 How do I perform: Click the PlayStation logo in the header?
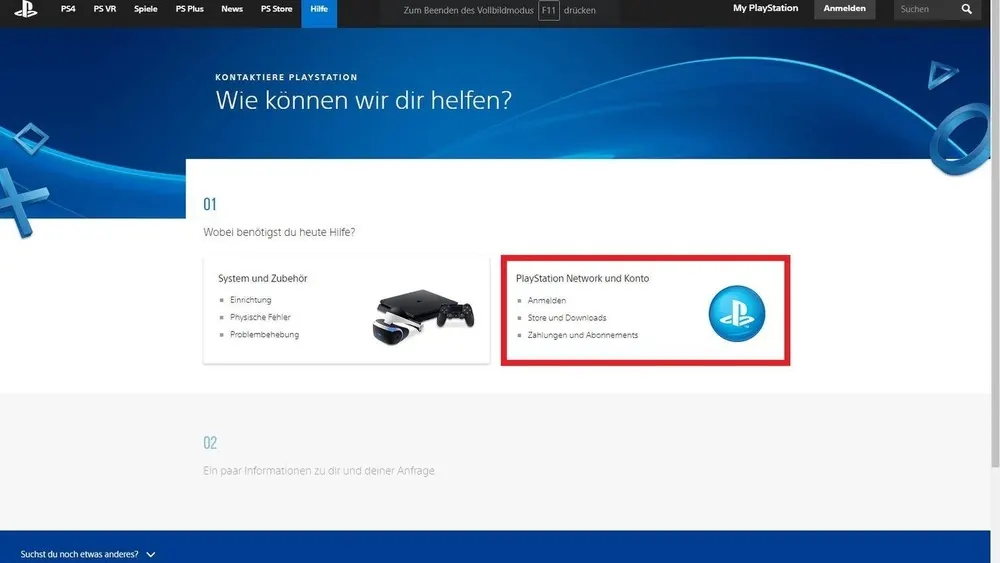click(26, 9)
